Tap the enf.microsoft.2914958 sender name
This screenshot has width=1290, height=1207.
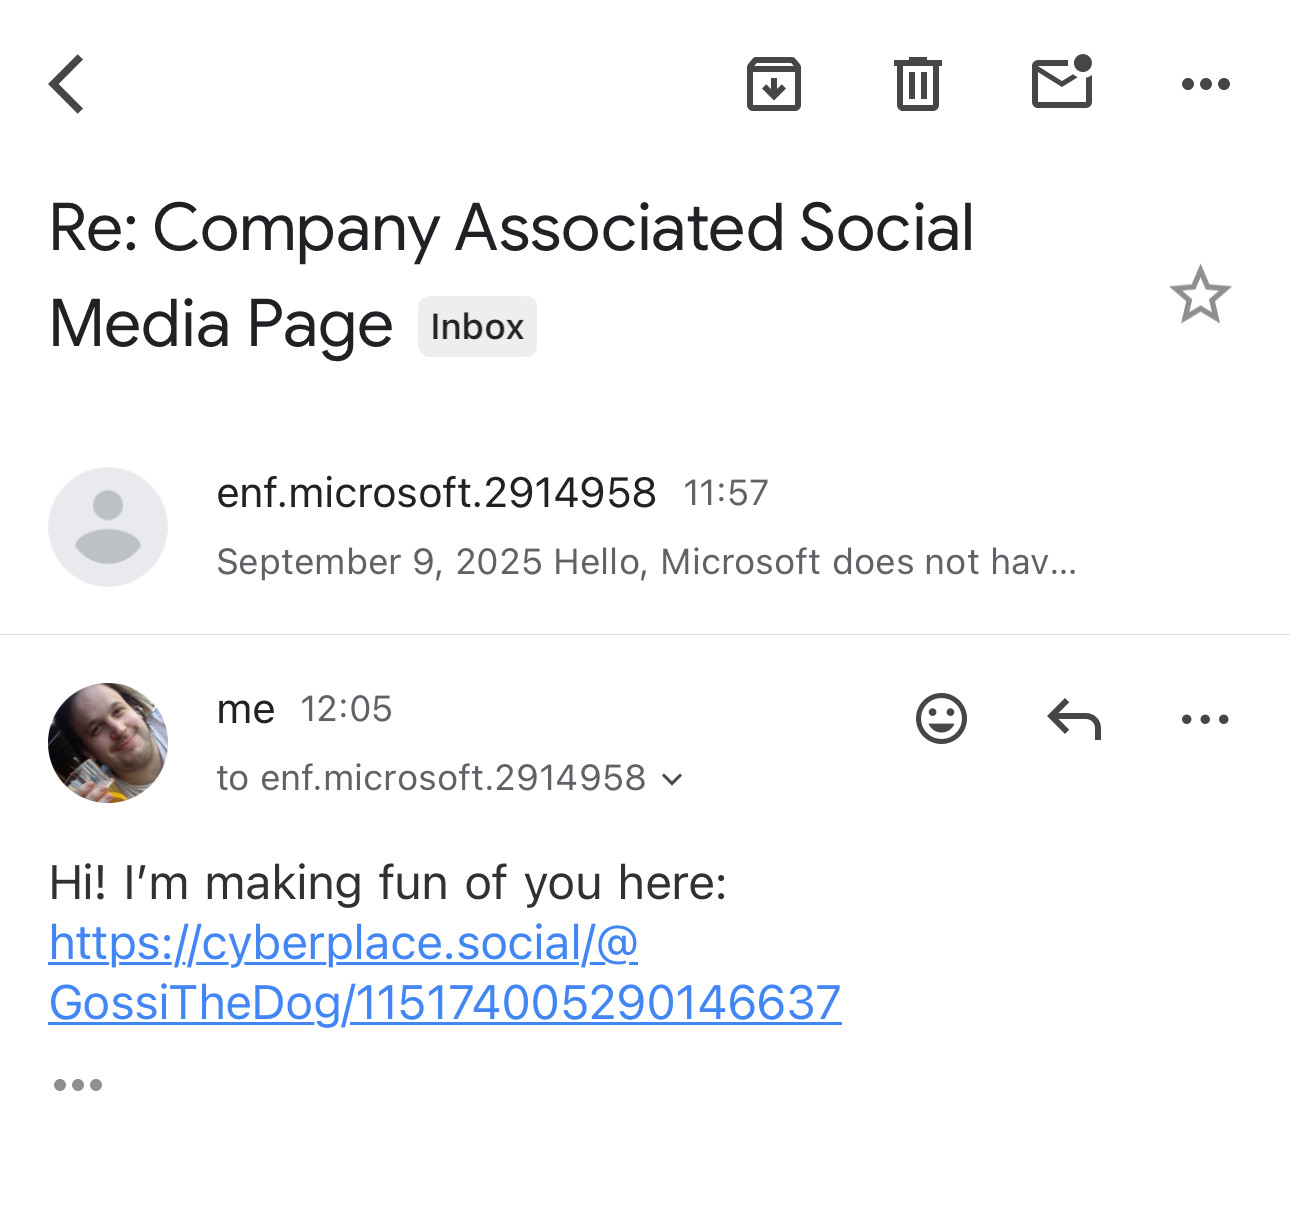tap(437, 493)
